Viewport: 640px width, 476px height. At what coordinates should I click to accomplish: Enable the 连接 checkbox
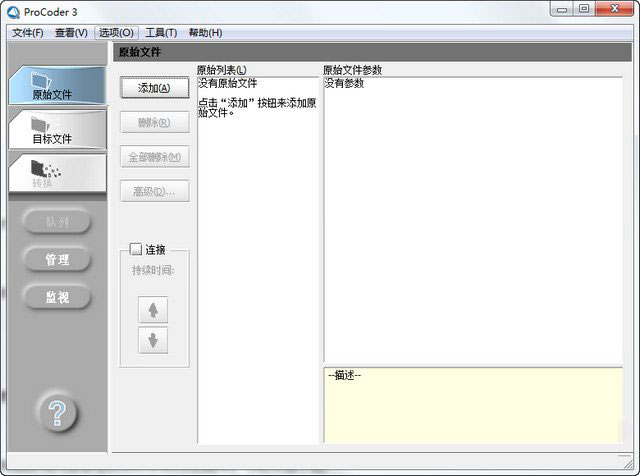click(137, 250)
